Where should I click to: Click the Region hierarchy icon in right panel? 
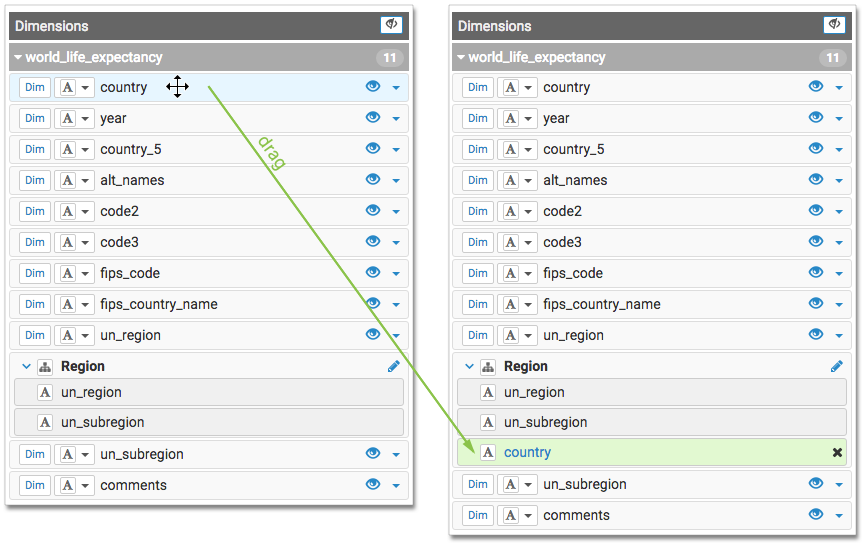487,367
